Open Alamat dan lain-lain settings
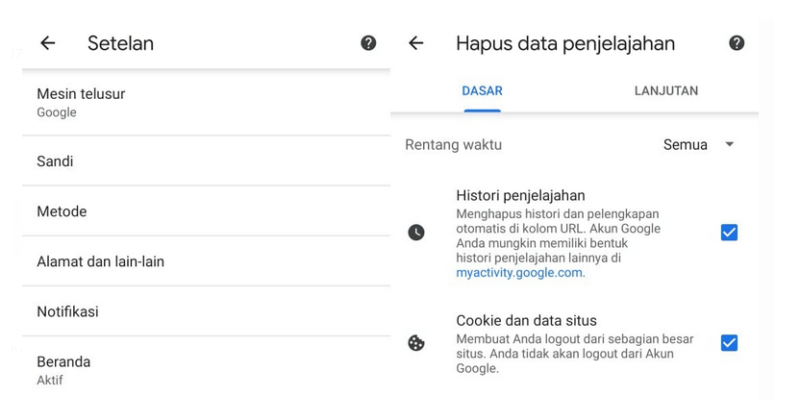Viewport: 800px width, 420px height. coord(206,261)
